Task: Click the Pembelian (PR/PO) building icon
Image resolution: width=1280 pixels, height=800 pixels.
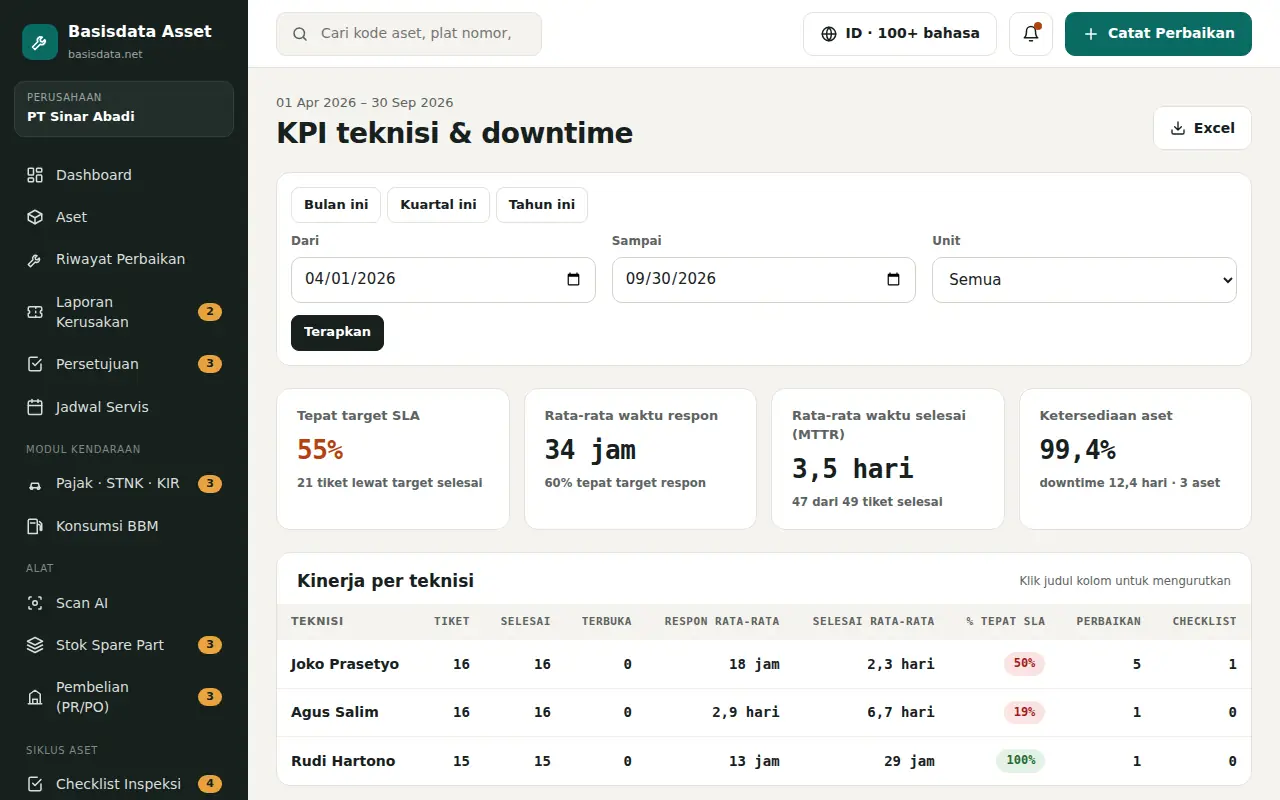Action: click(x=35, y=697)
